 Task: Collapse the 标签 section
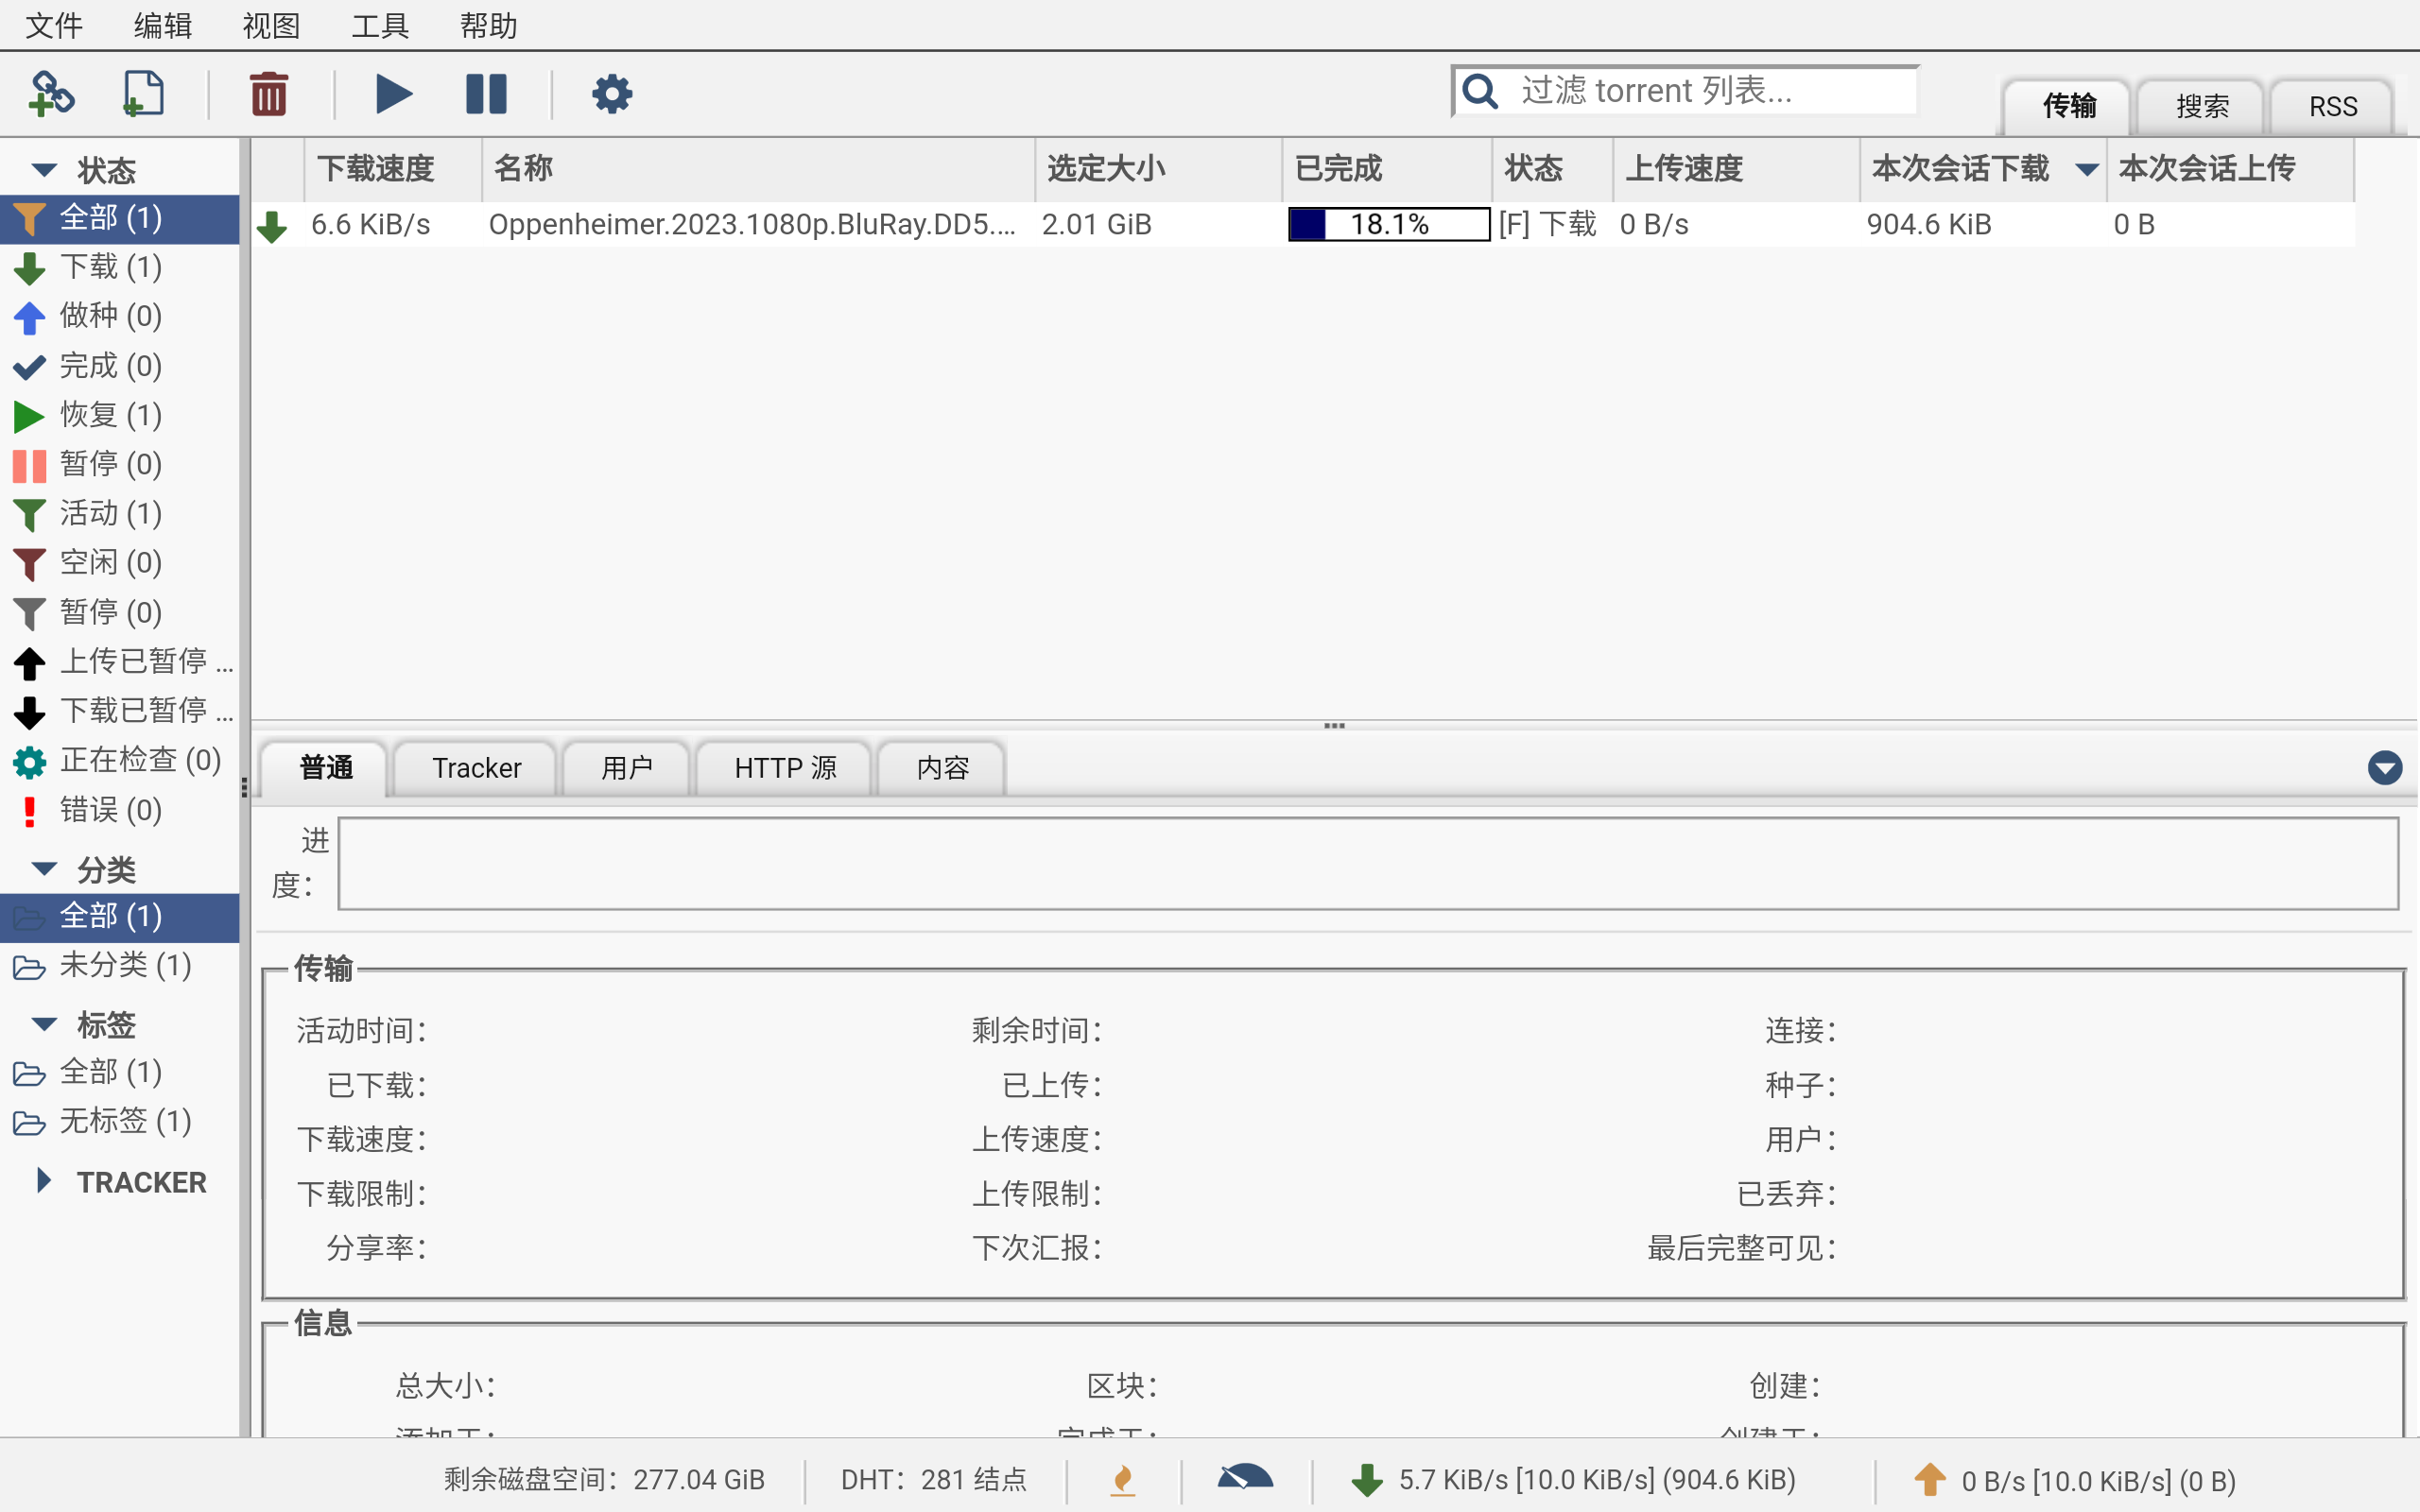(x=44, y=1024)
